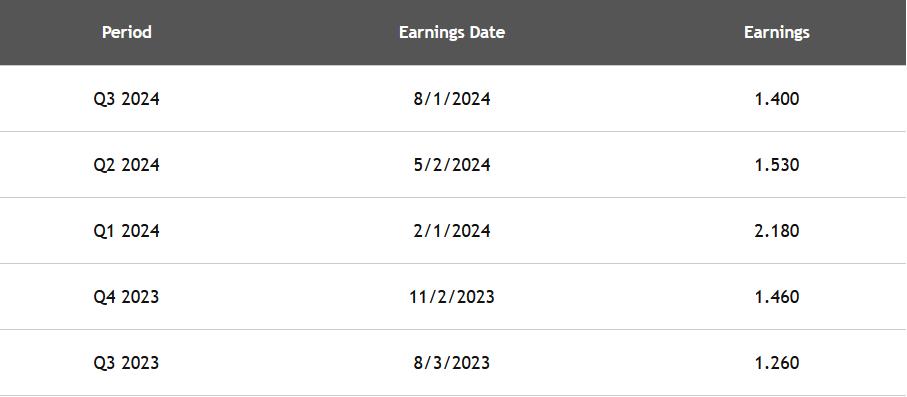Click the 2.180 earnings value
This screenshot has width=907, height=397.
click(777, 231)
